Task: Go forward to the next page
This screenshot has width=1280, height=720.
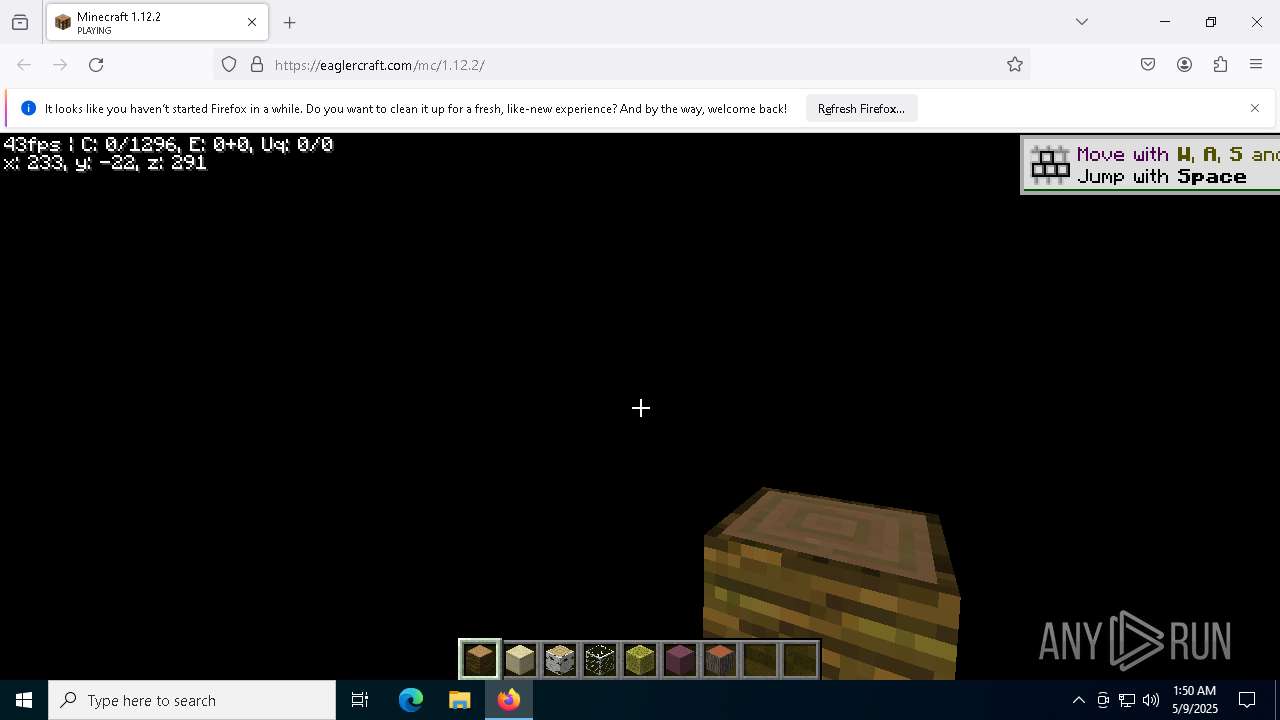Action: [x=60, y=65]
